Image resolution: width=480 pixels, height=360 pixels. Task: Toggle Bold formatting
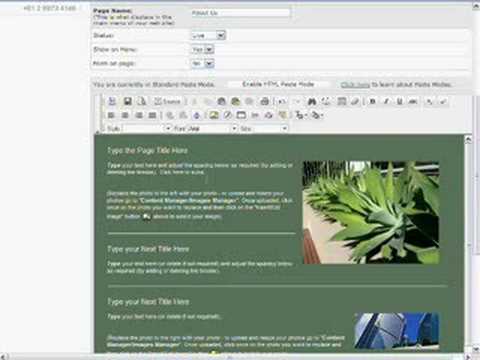[372, 101]
